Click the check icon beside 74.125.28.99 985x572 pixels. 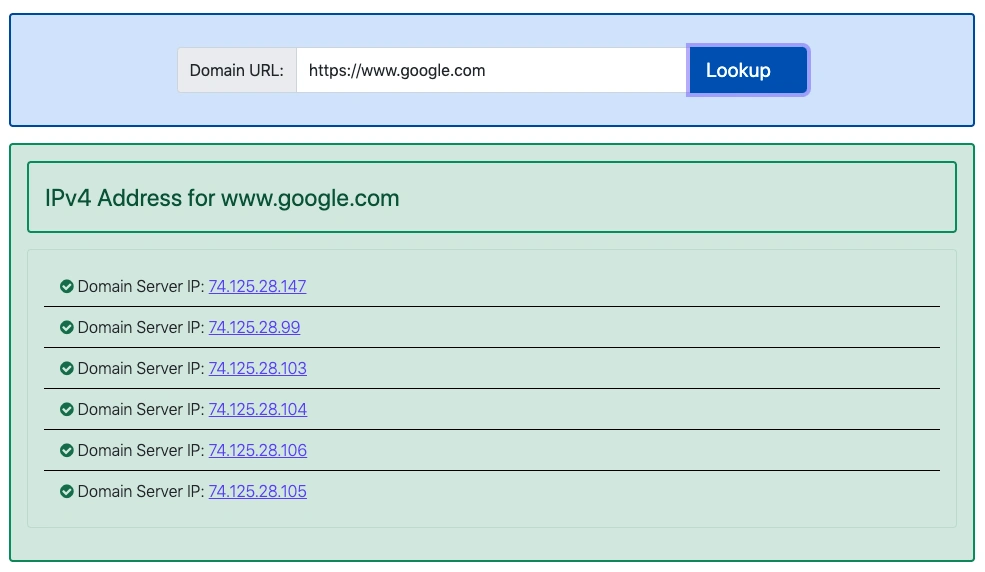(67, 328)
